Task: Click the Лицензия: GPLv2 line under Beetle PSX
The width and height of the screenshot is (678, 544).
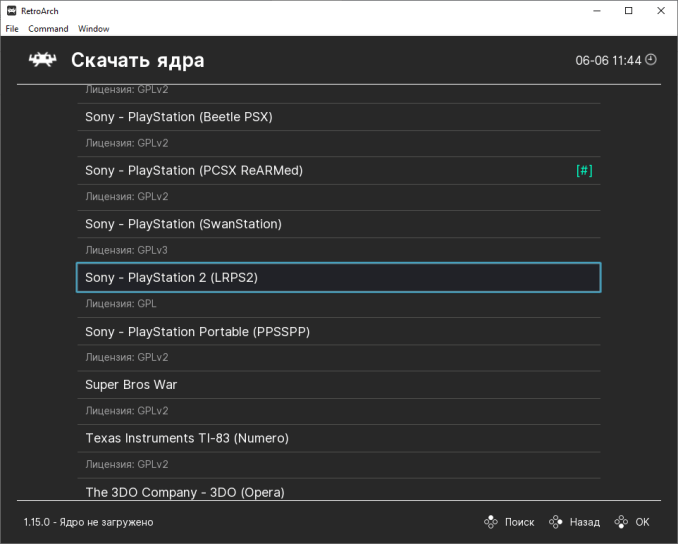Action: click(x=127, y=143)
